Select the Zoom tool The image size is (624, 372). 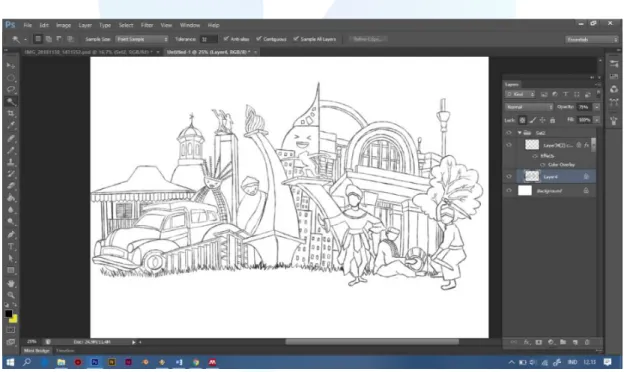[x=11, y=295]
